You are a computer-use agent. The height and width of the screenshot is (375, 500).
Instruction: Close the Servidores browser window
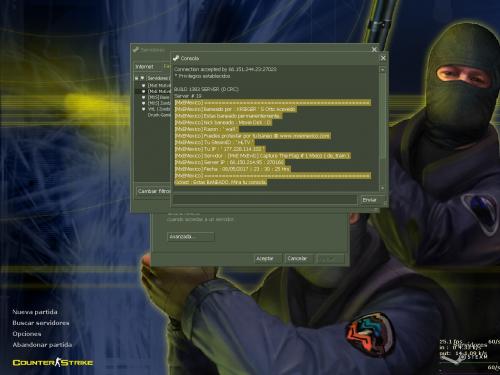pos(374,49)
